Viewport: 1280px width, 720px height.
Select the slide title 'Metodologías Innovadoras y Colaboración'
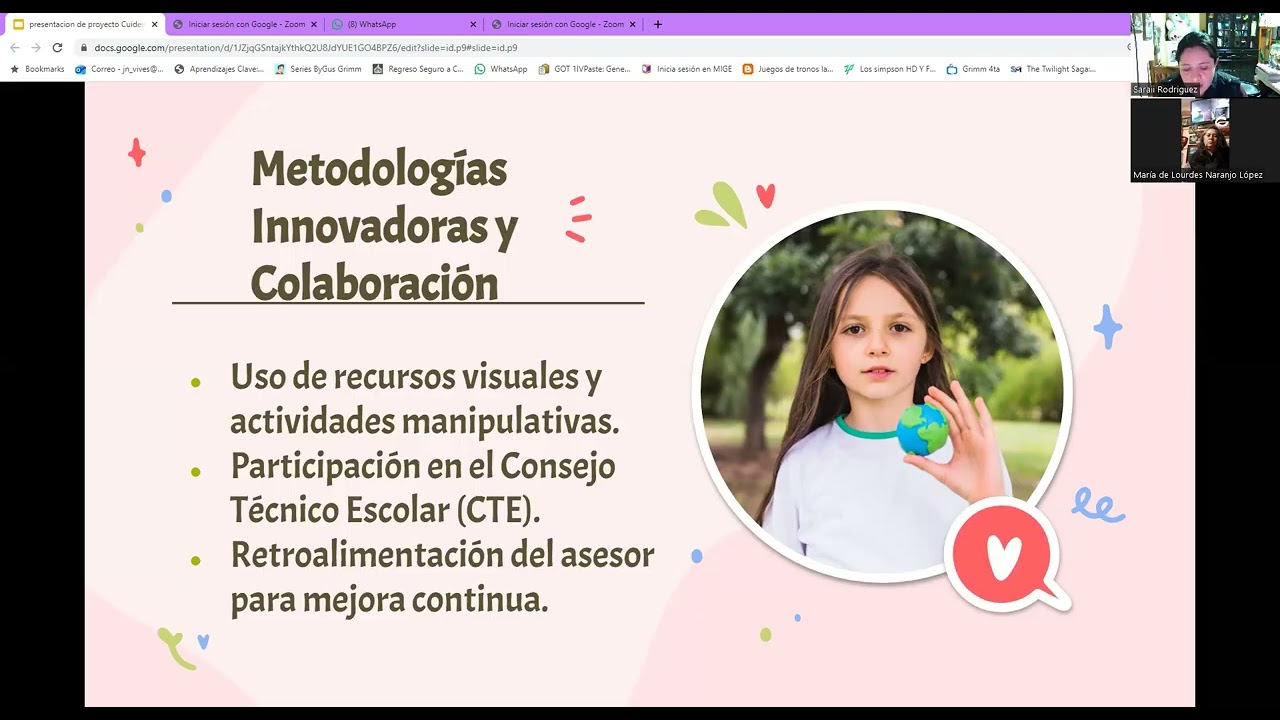coord(384,227)
